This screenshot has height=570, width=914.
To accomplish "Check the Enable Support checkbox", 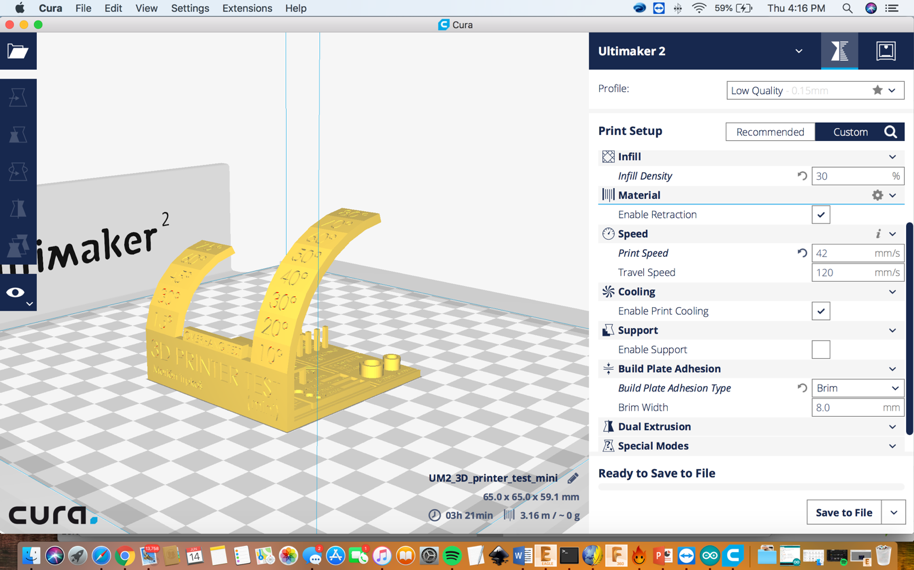I will coord(821,349).
